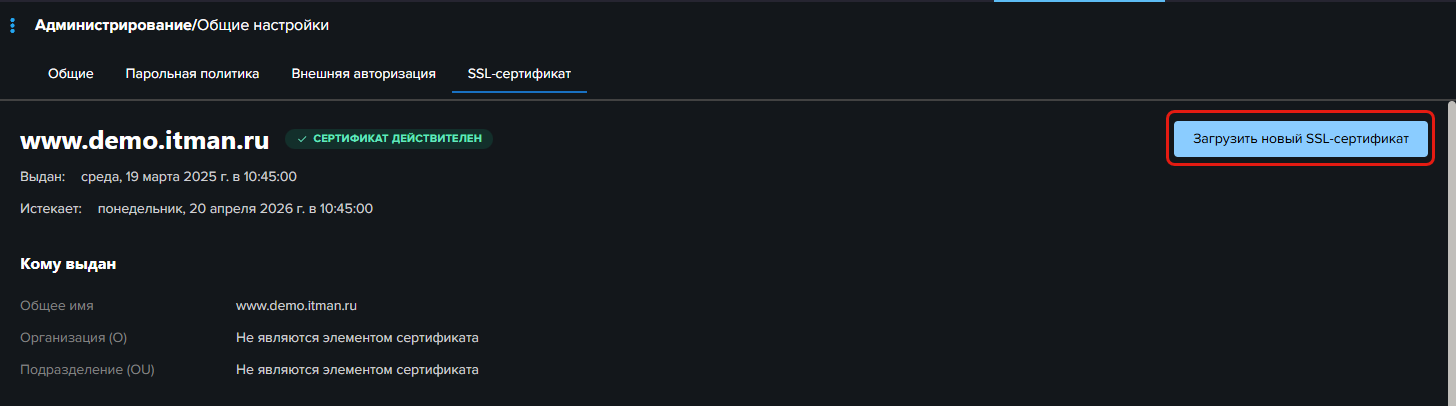Open the Парольная политика tab

(x=192, y=74)
